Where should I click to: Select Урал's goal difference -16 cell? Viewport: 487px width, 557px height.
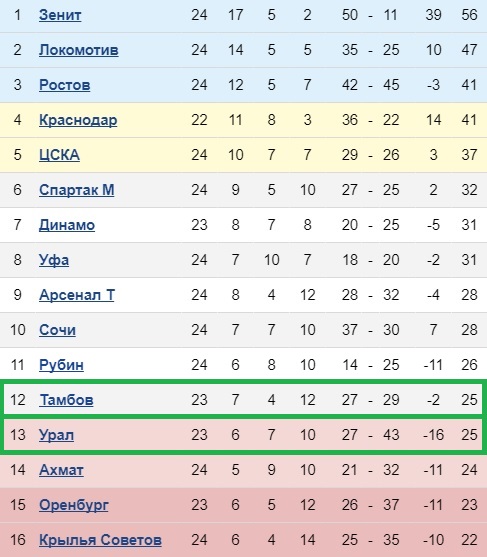click(433, 435)
